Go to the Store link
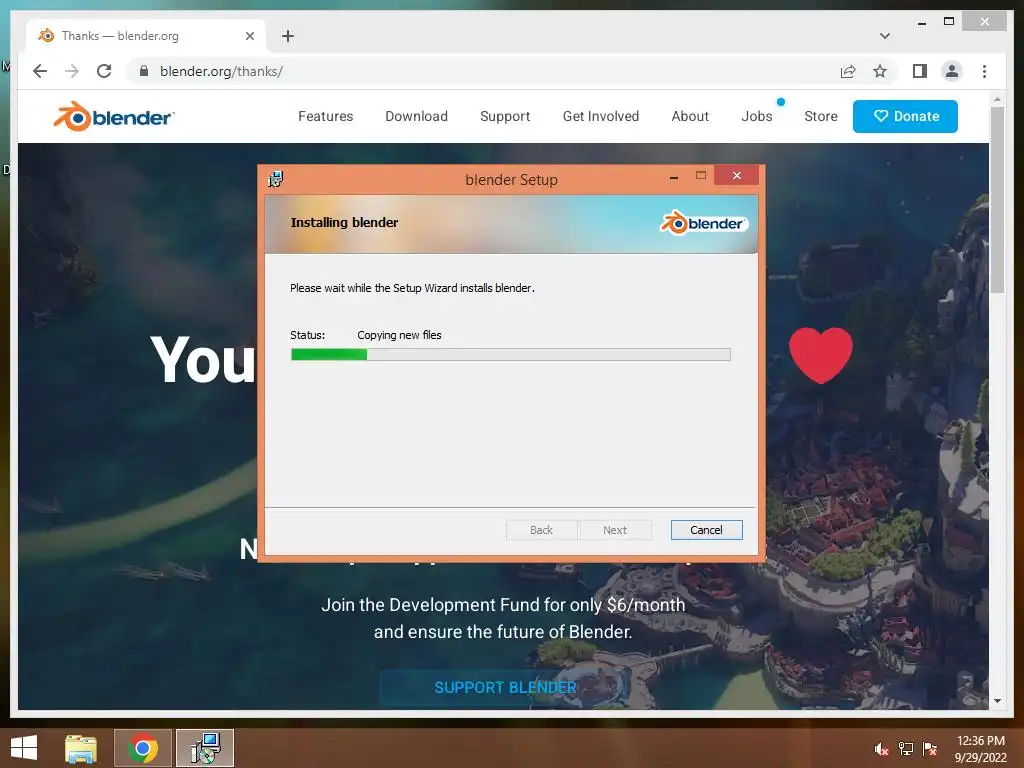 pyautogui.click(x=821, y=116)
